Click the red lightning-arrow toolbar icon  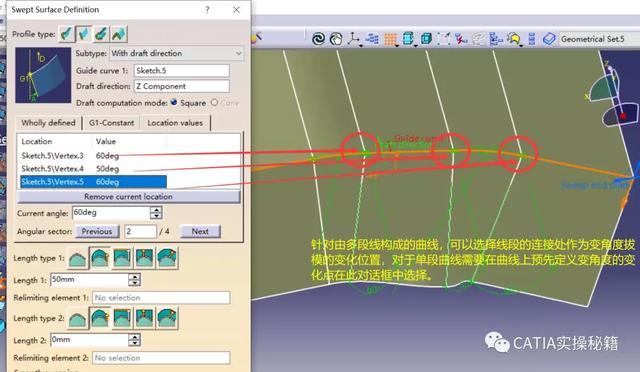click(x=461, y=39)
